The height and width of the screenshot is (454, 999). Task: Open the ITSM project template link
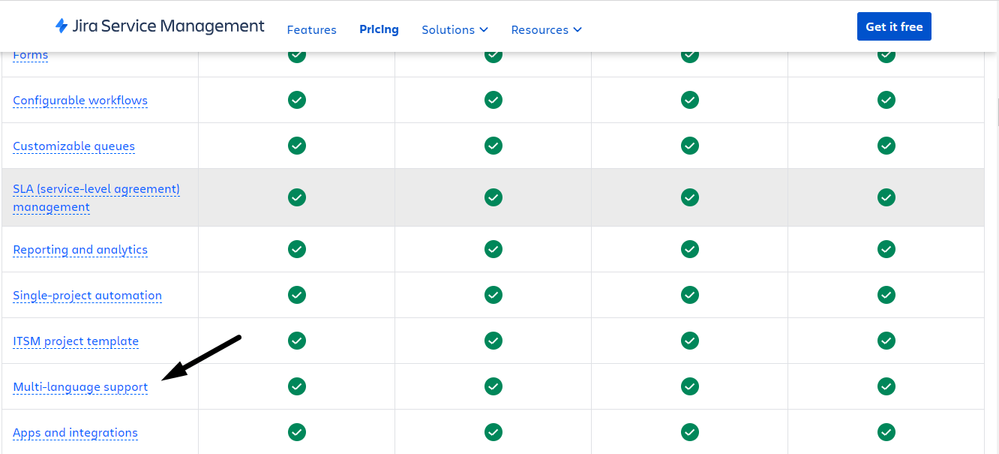pyautogui.click(x=76, y=341)
